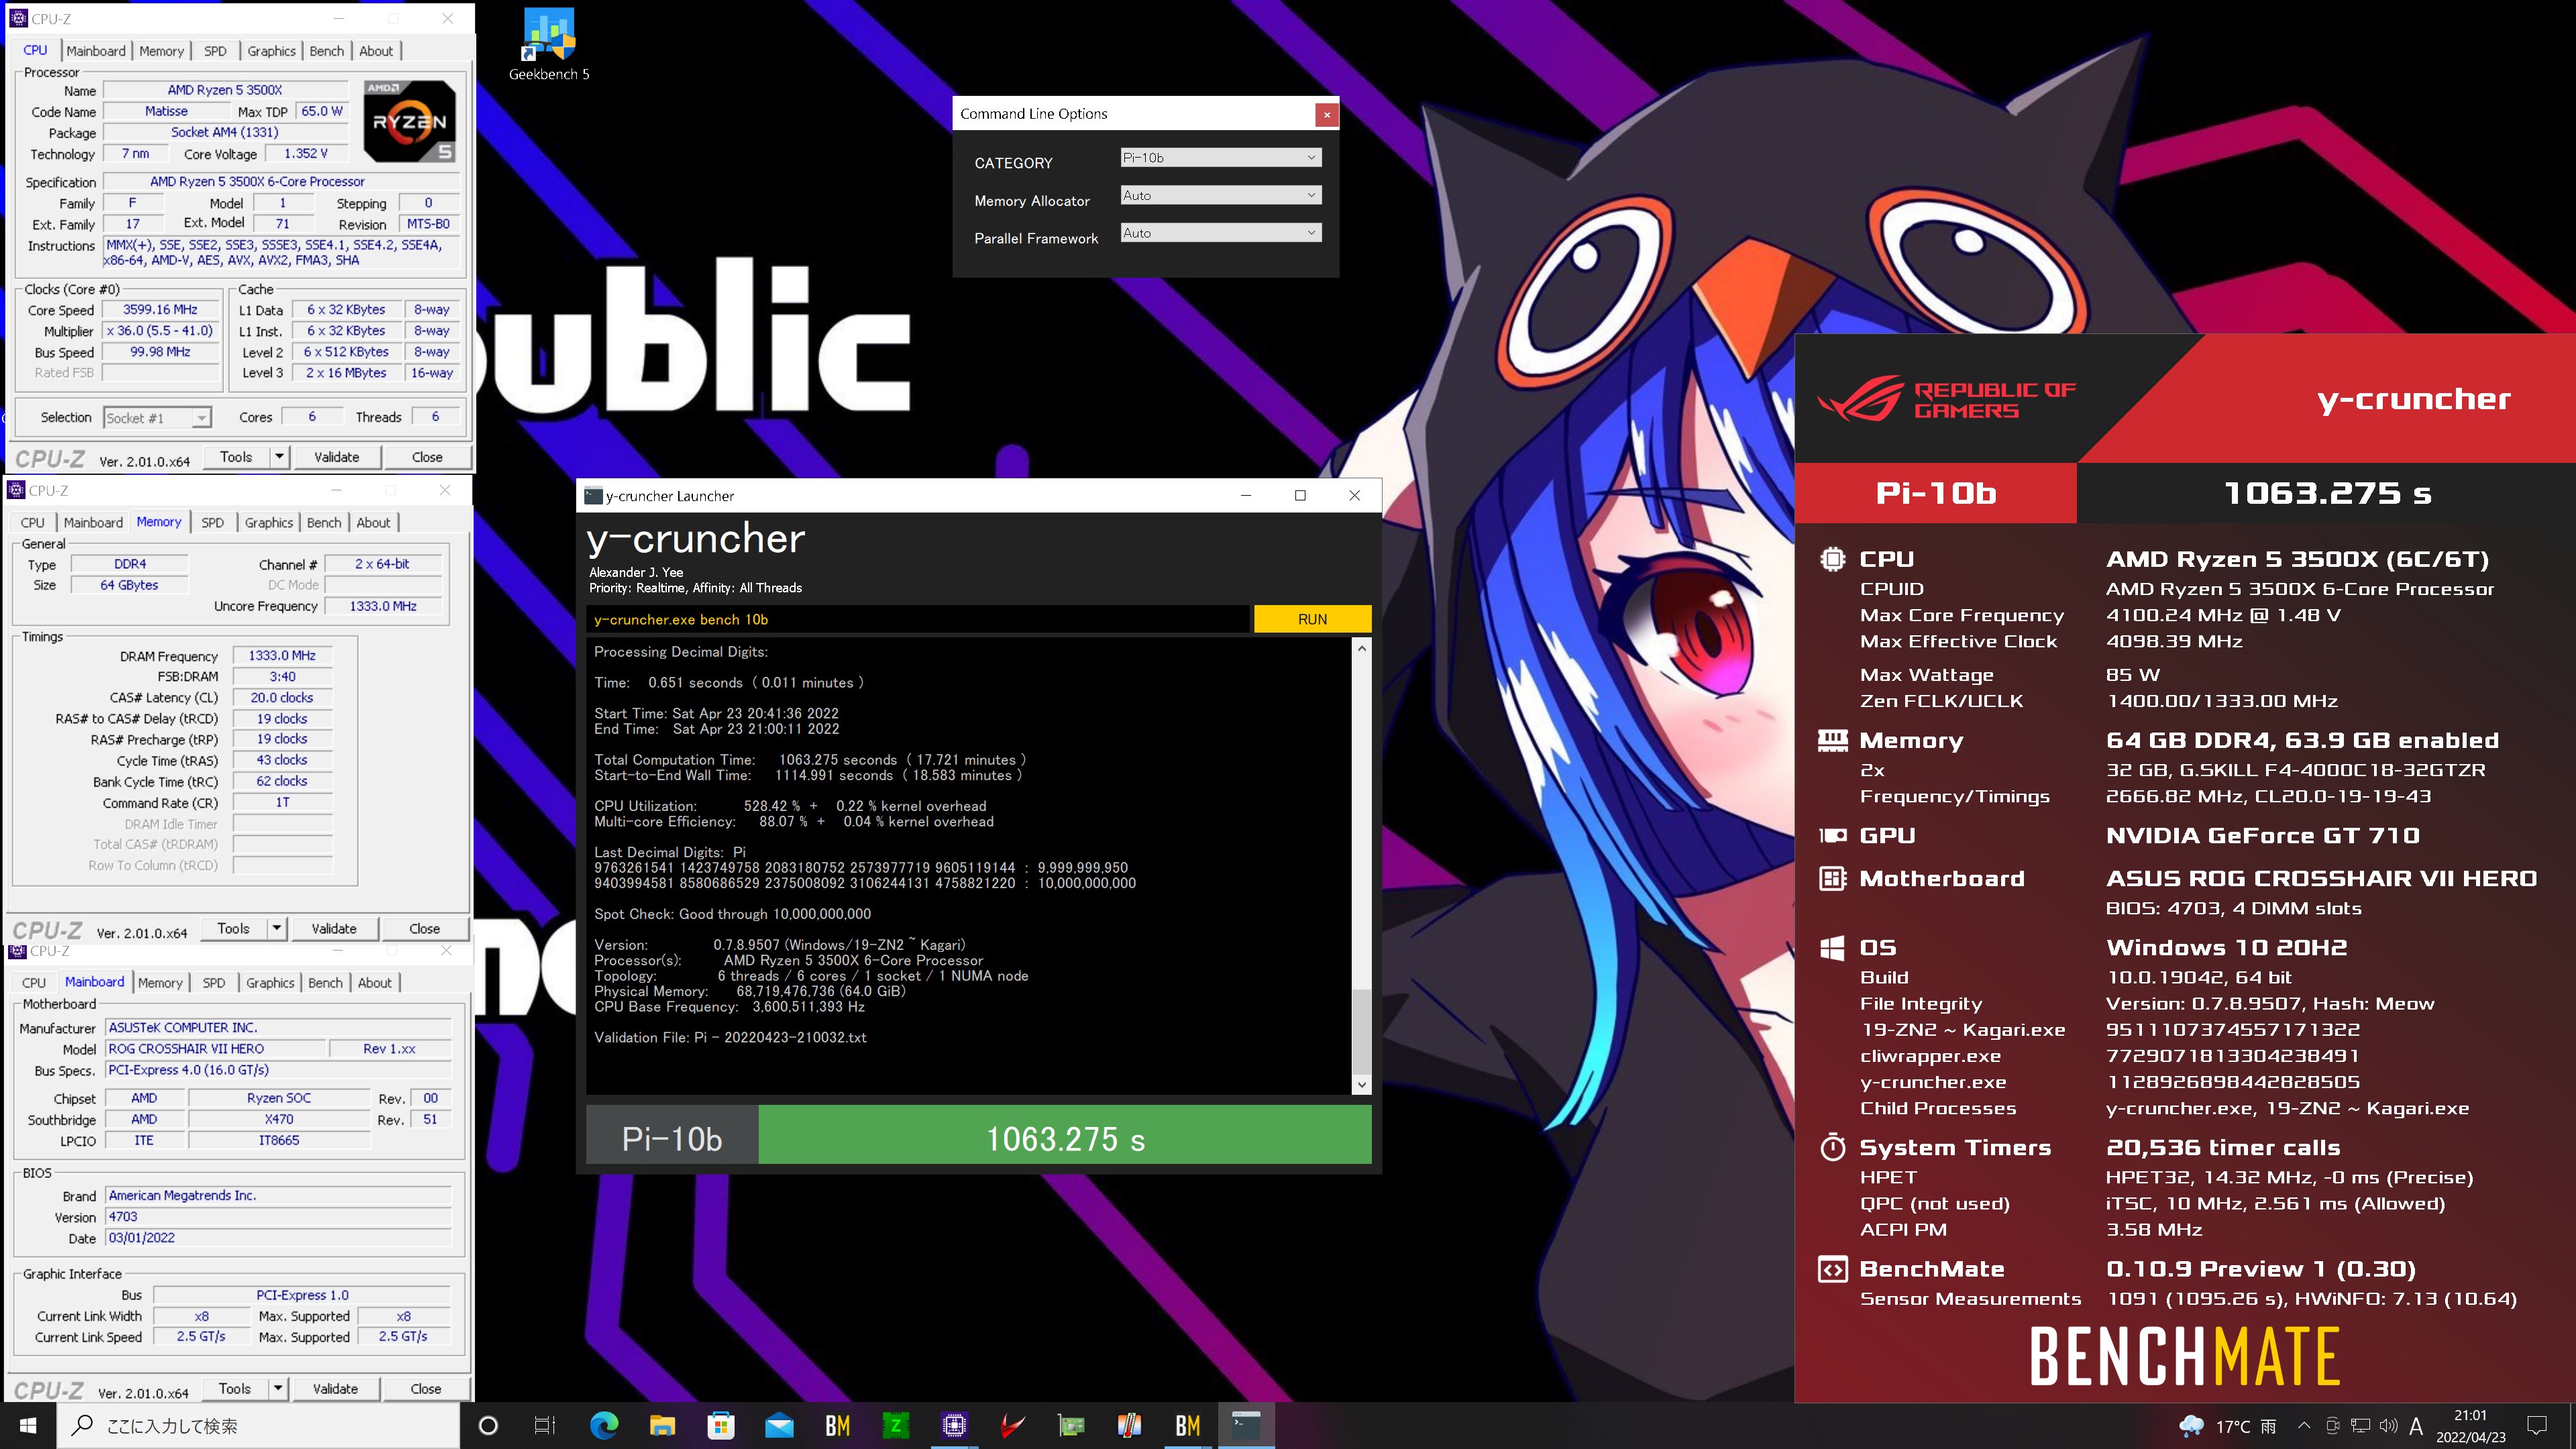The width and height of the screenshot is (2576, 1449).
Task: Click the 'Validation File: Pi - 20220423-210032.txt' line
Action: tap(730, 1037)
